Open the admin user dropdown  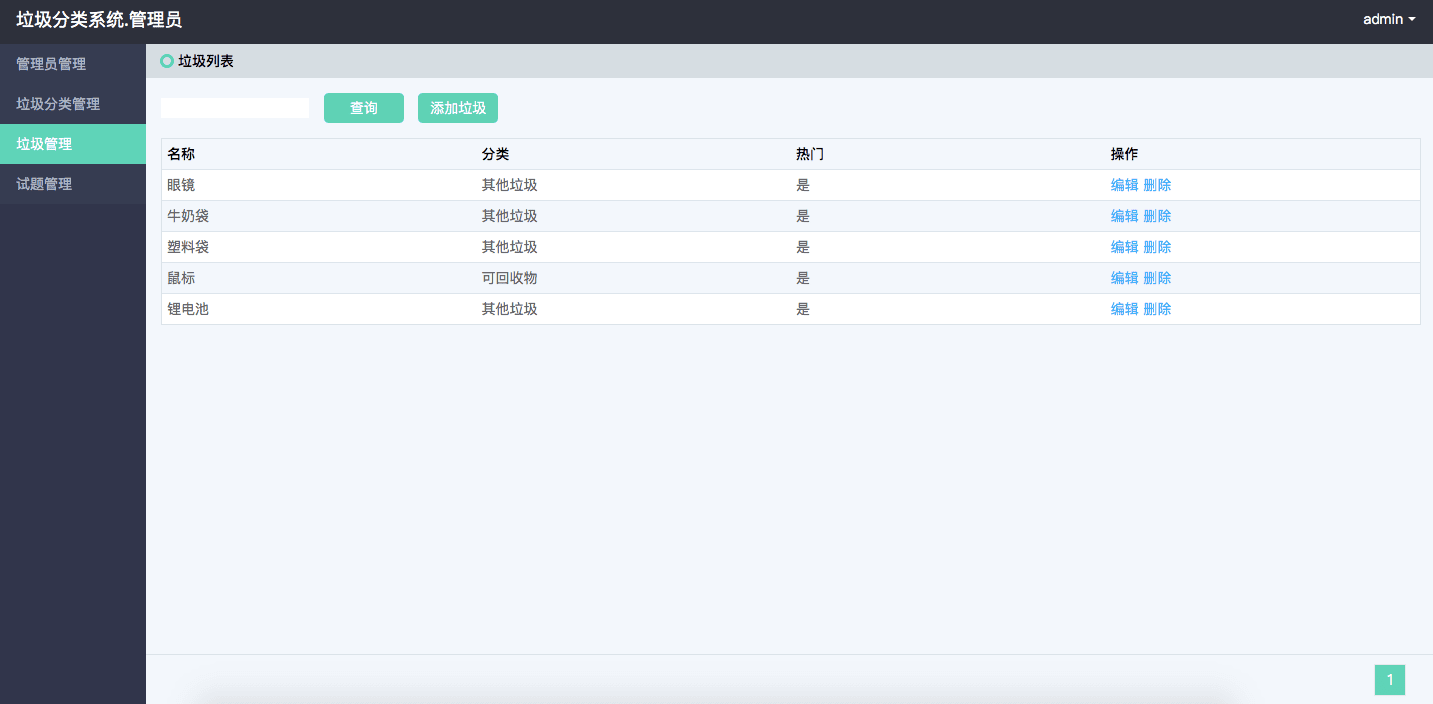pyautogui.click(x=1389, y=19)
